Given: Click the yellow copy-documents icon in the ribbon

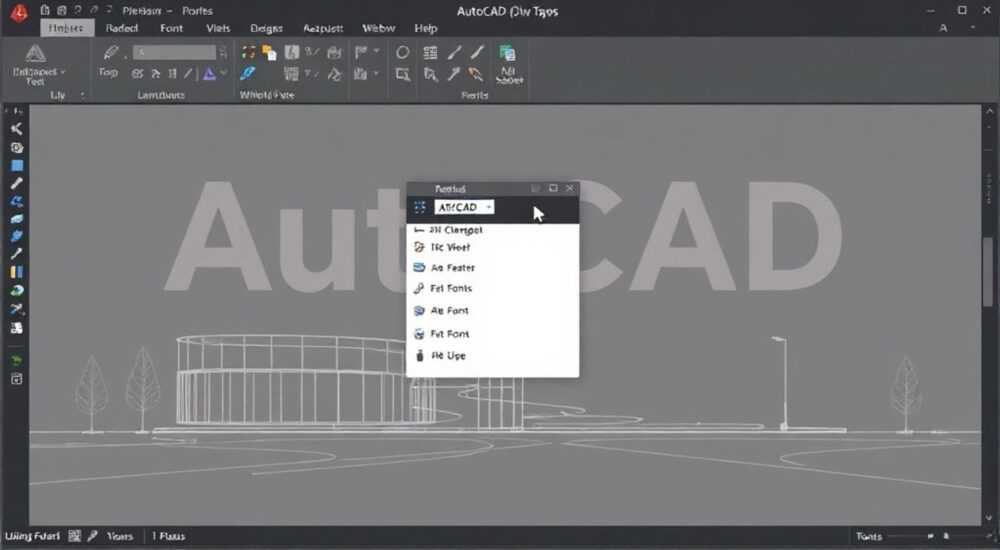Looking at the screenshot, I should click(269, 52).
